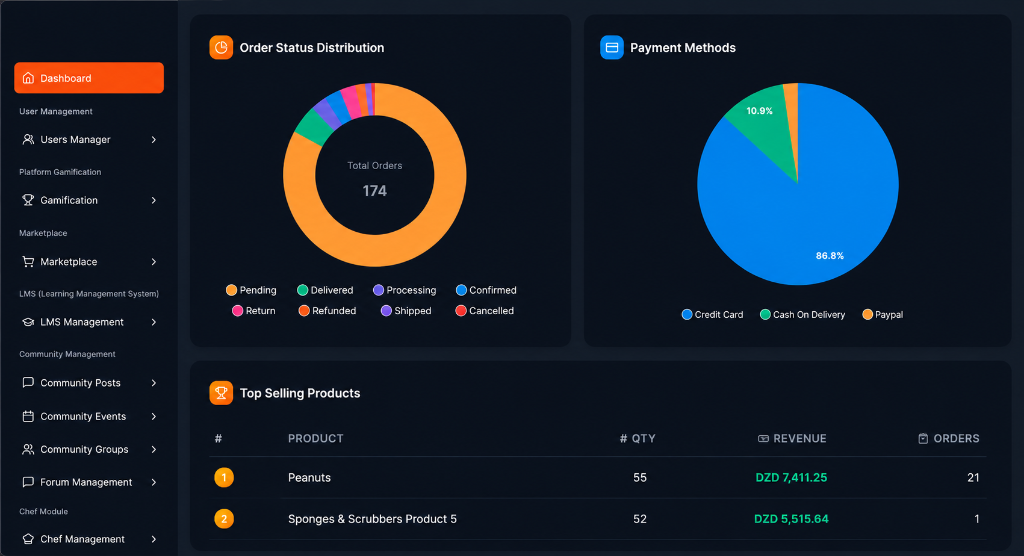The image size is (1024, 556).
Task: Click the DZD 5,515.64 revenue value
Action: pos(792,519)
